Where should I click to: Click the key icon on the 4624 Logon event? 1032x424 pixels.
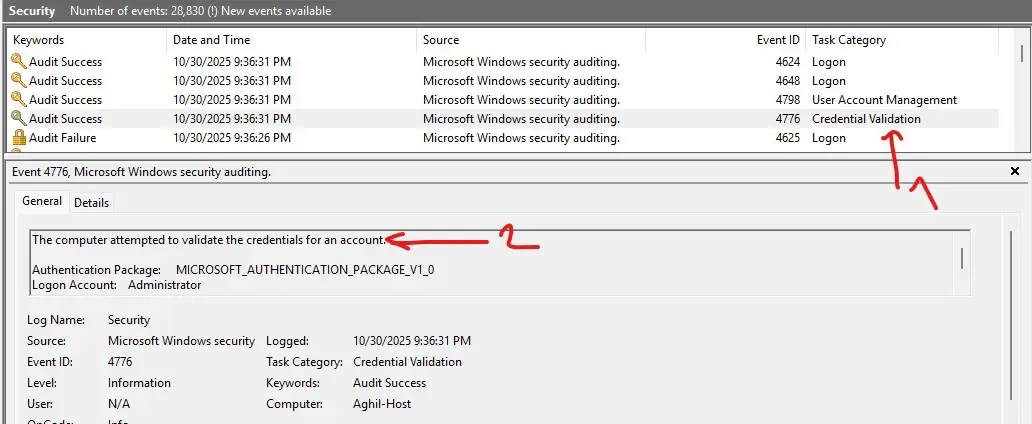pyautogui.click(x=18, y=62)
